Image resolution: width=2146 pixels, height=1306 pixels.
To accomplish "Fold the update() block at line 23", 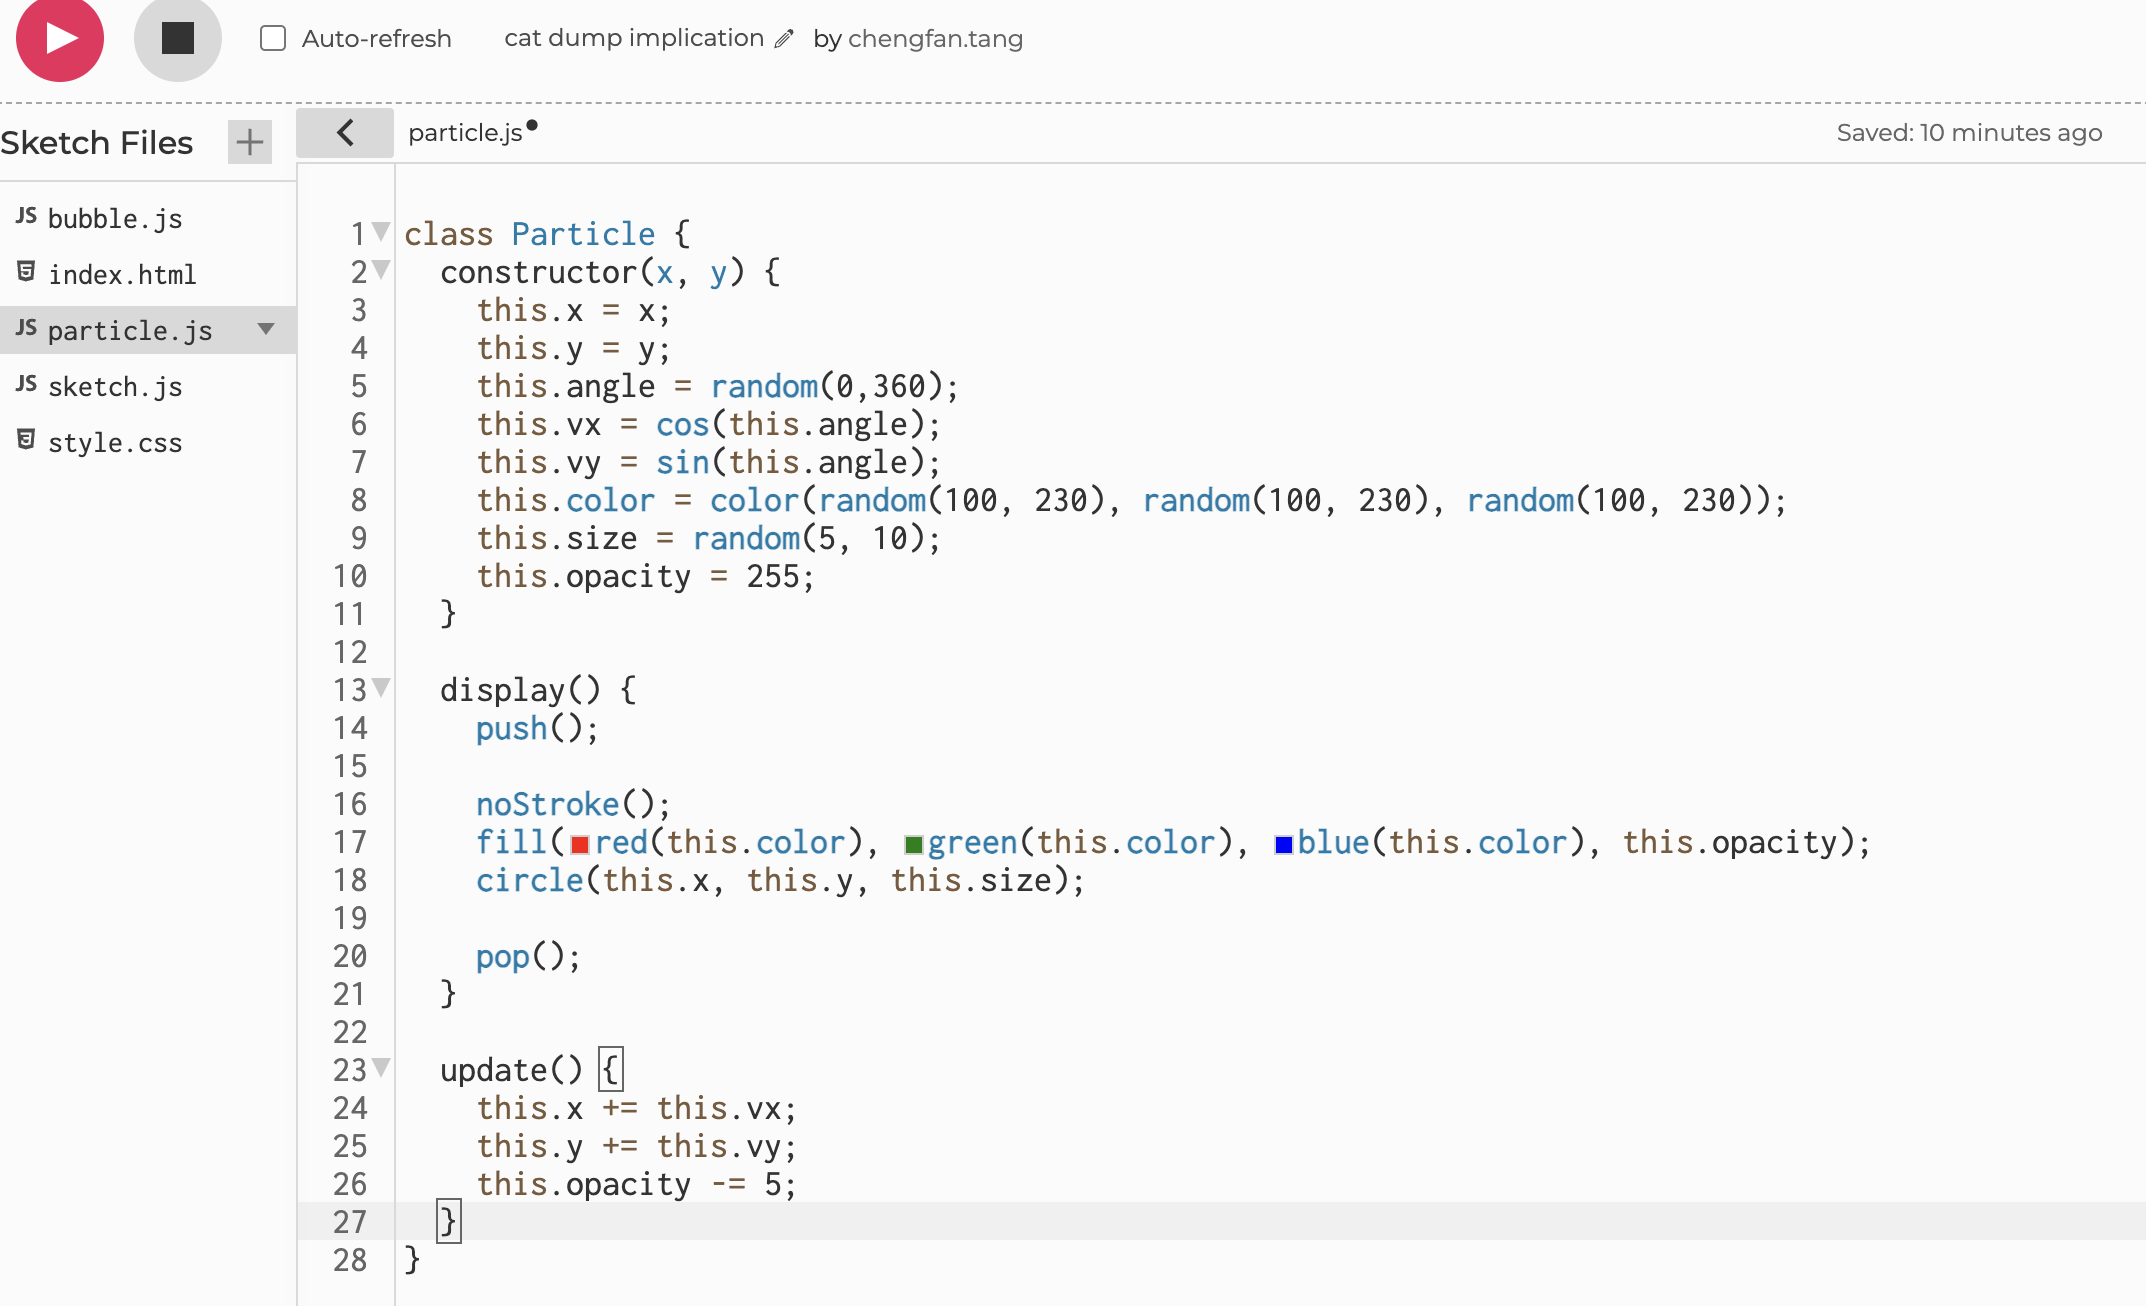I will pyautogui.click(x=381, y=1068).
